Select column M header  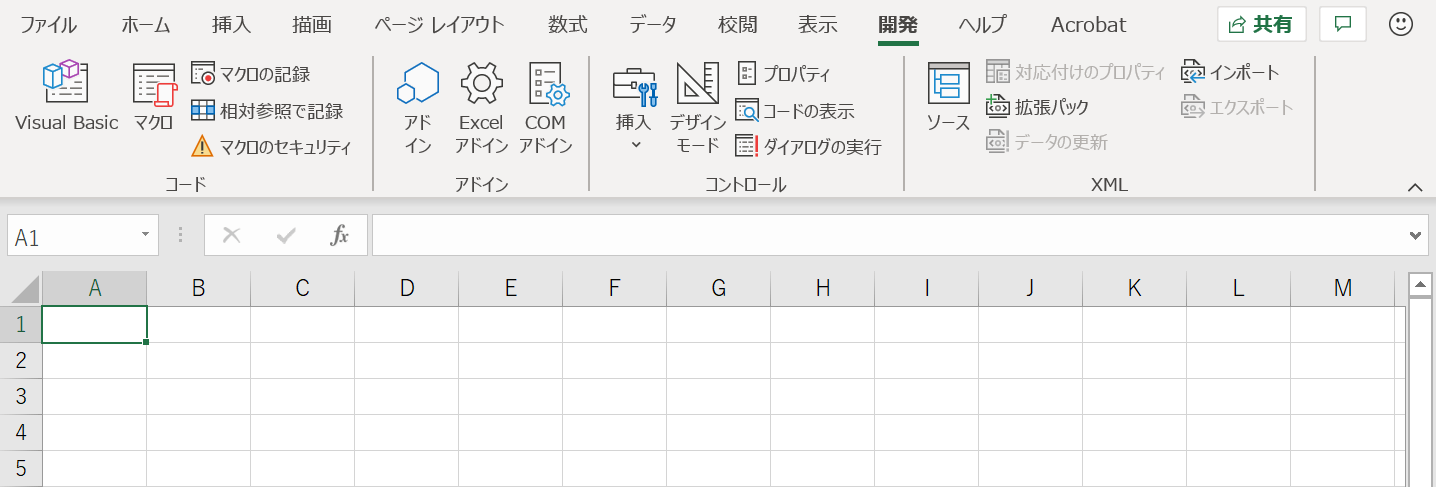(1343, 288)
